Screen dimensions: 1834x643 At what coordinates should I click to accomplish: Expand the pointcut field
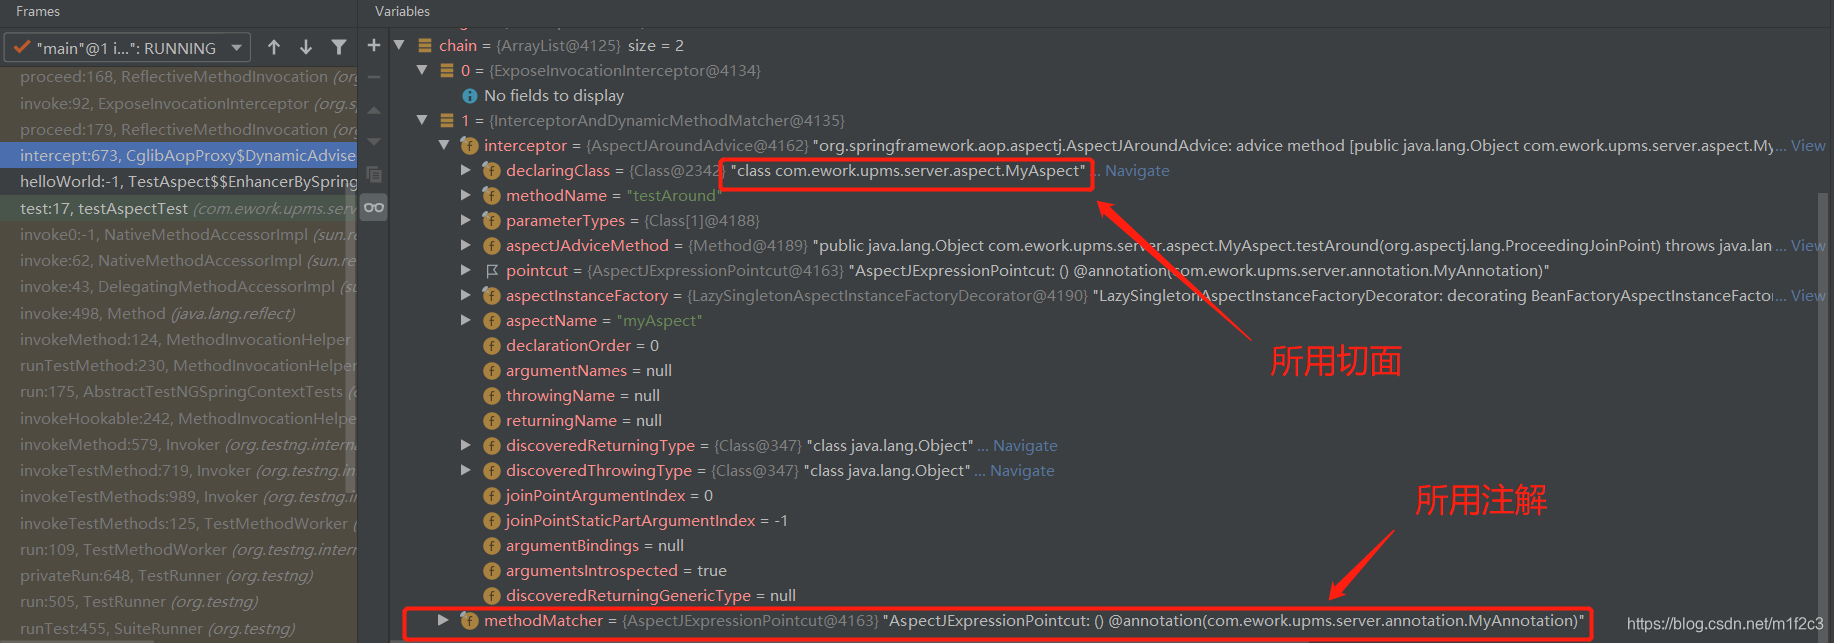click(465, 270)
